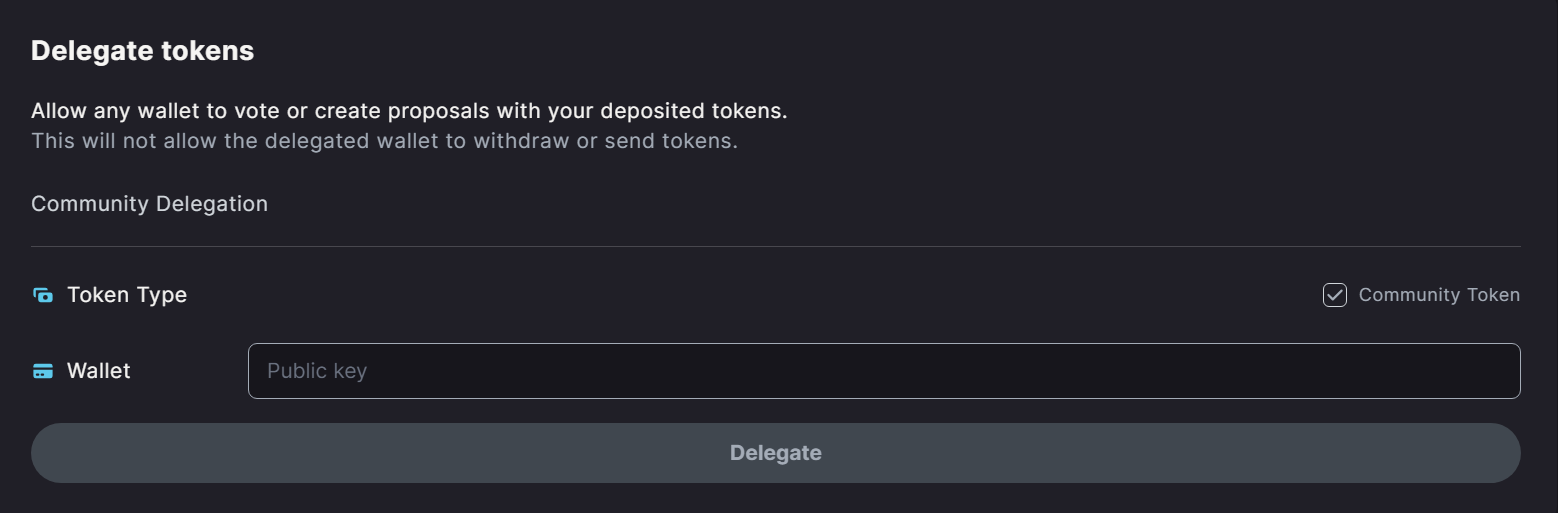Image resolution: width=1558 pixels, height=513 pixels.
Task: Click the 'Allow any wallet to vote' description
Action: point(409,111)
